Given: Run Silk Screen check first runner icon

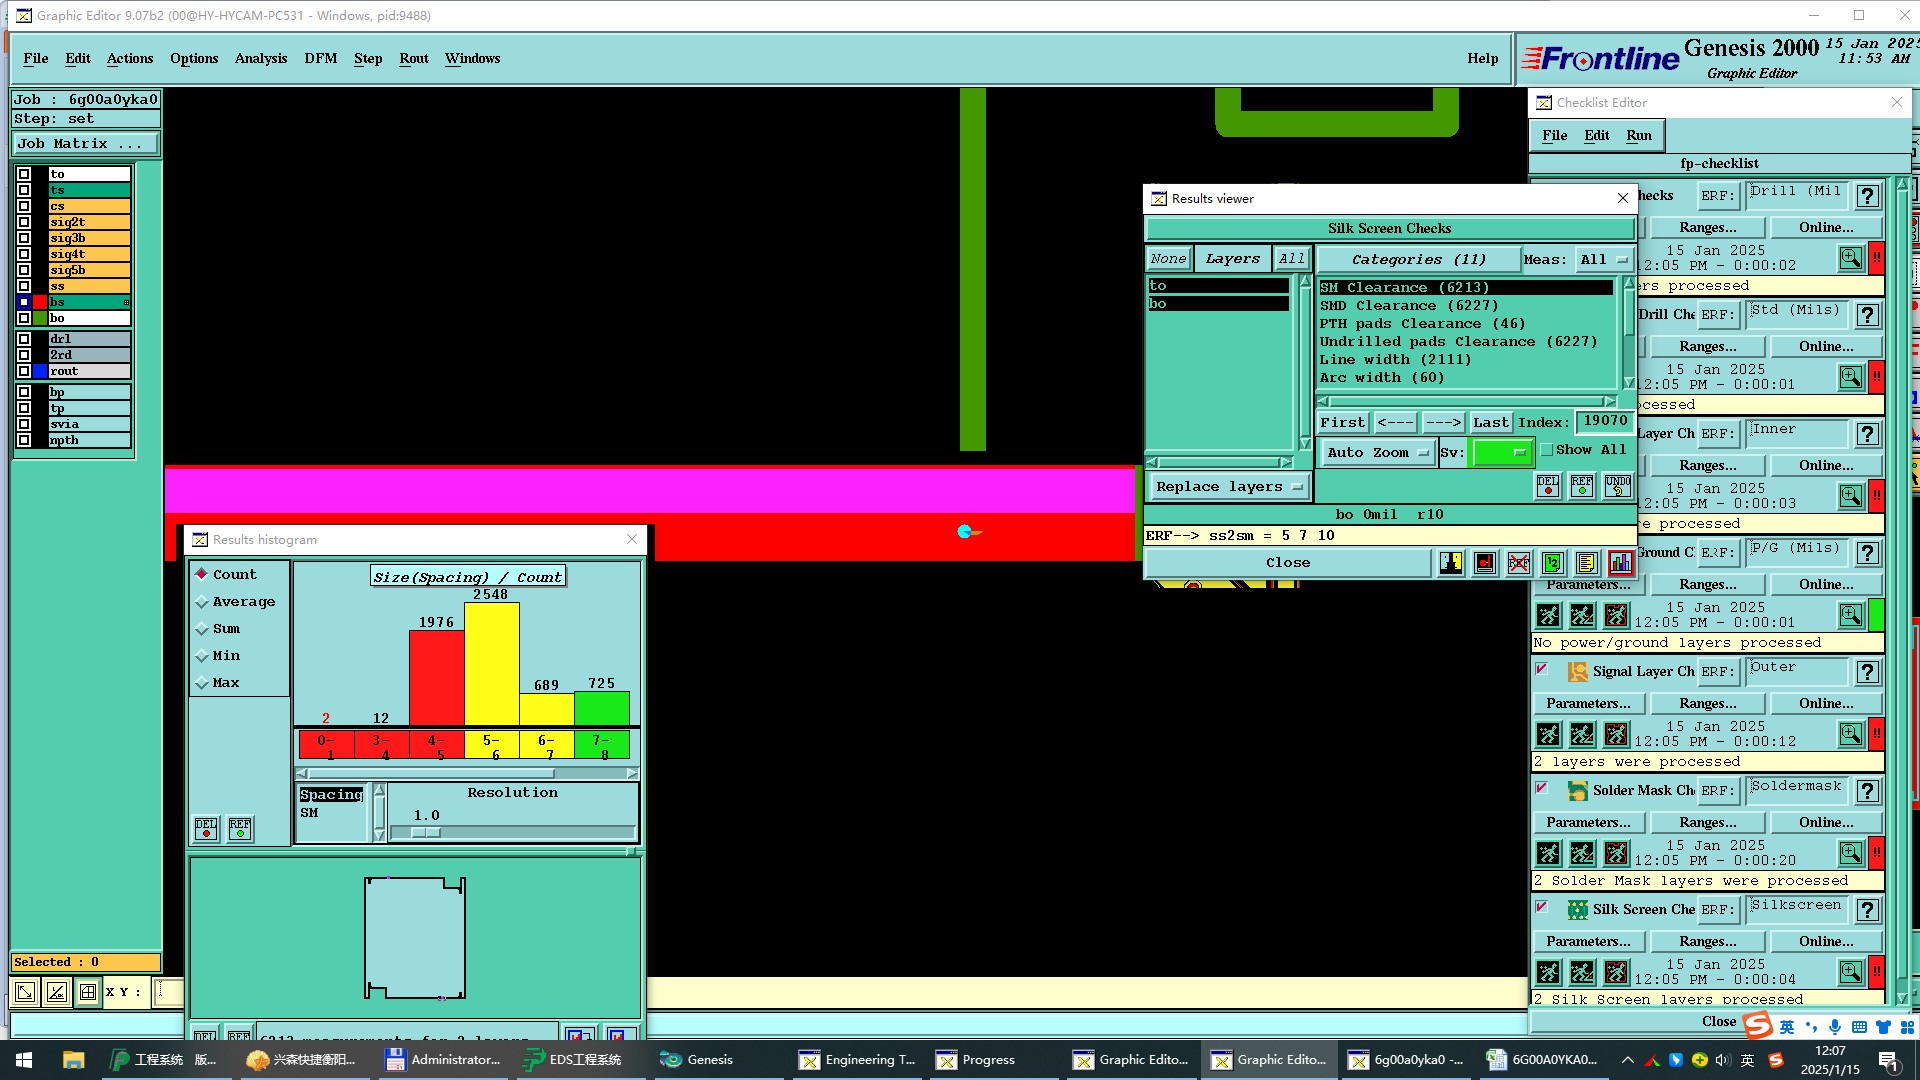Looking at the screenshot, I should tap(1548, 972).
